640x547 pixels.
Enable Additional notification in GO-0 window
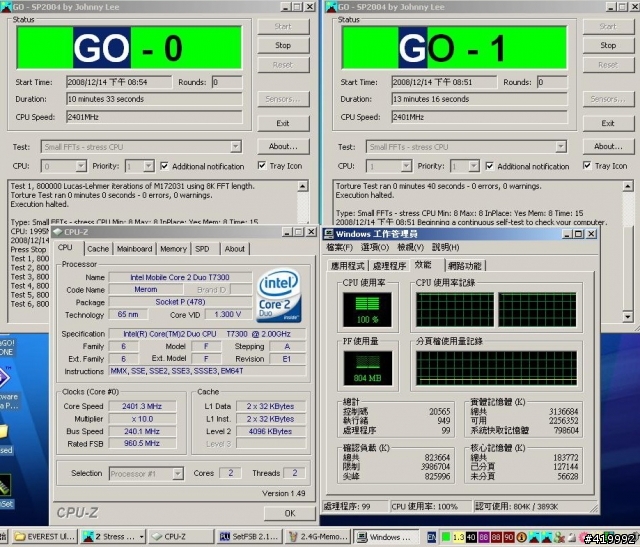tap(164, 166)
